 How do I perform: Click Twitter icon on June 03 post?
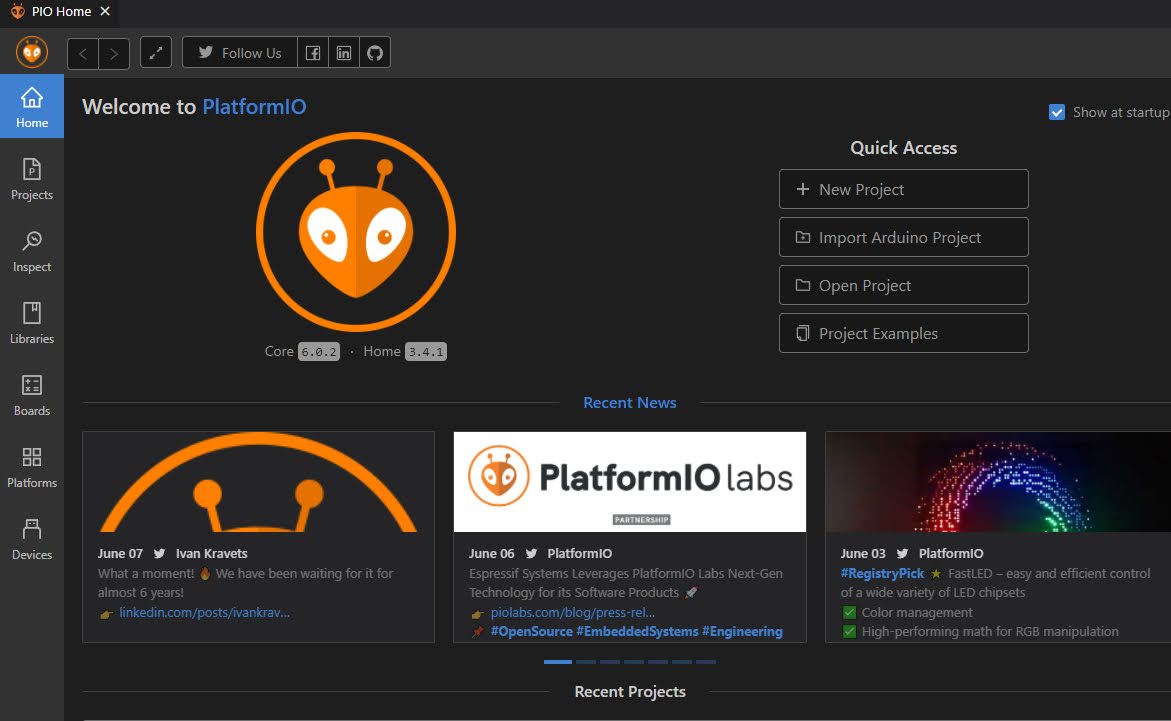point(902,554)
